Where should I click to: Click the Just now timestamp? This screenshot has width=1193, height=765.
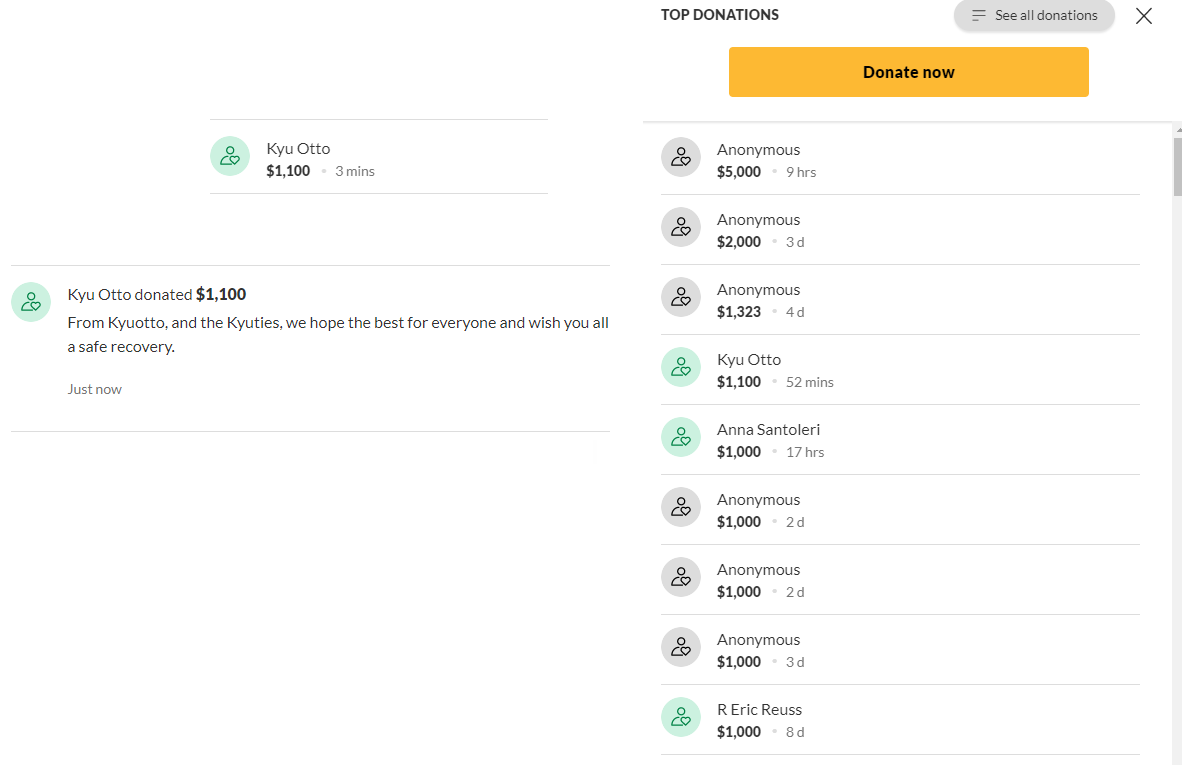click(x=94, y=389)
